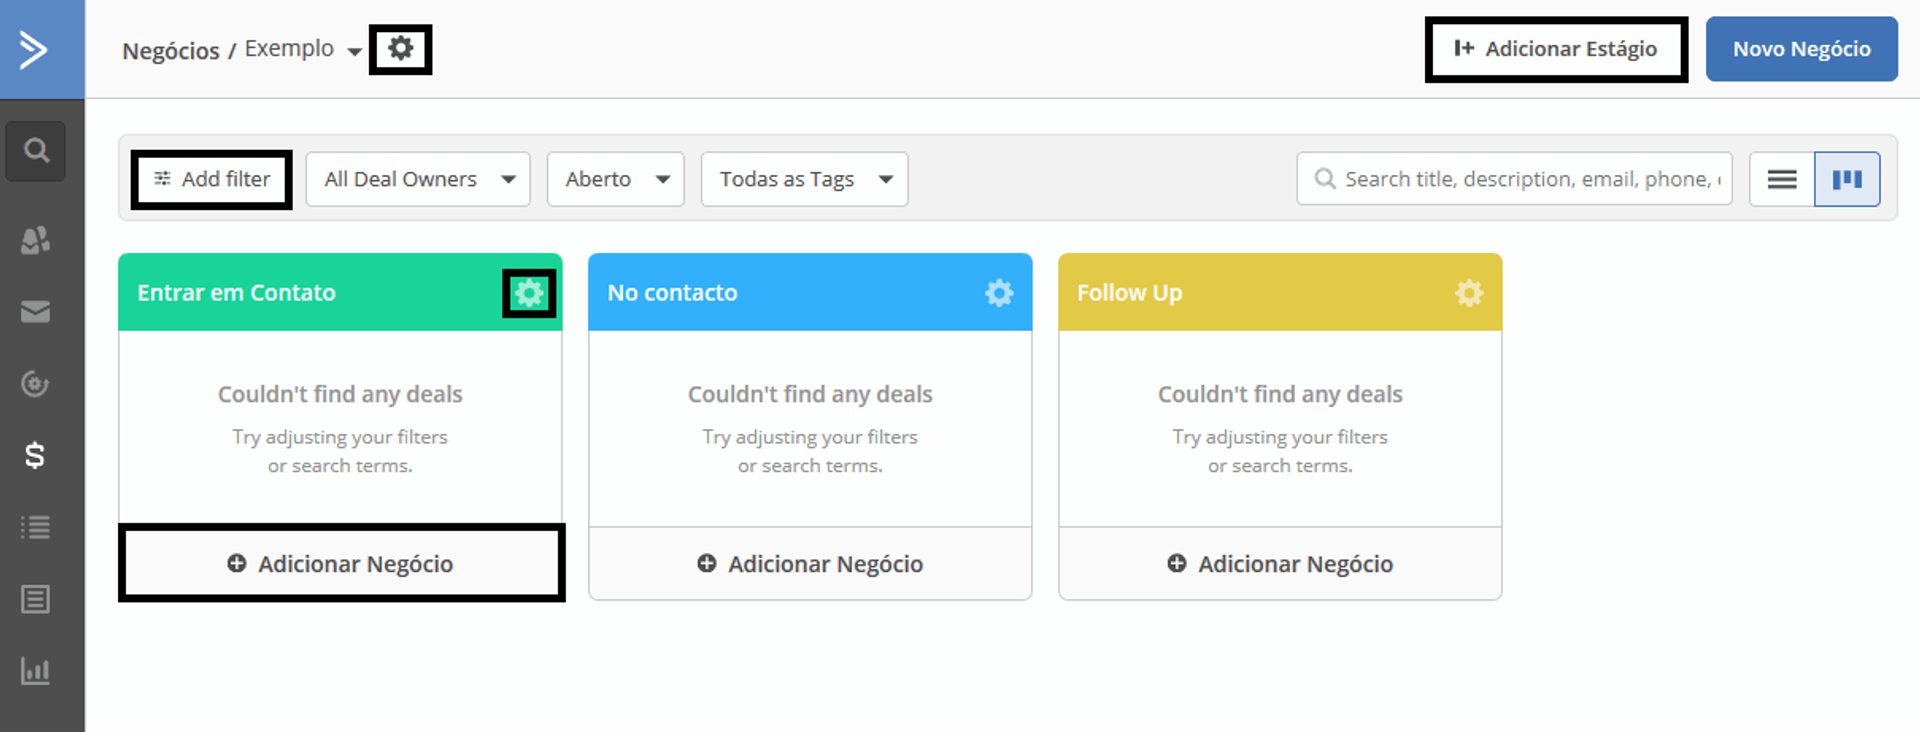Screen dimensions: 1920x732
Task: Open Campaigns via the sidebar envelope icon
Action: 36,312
